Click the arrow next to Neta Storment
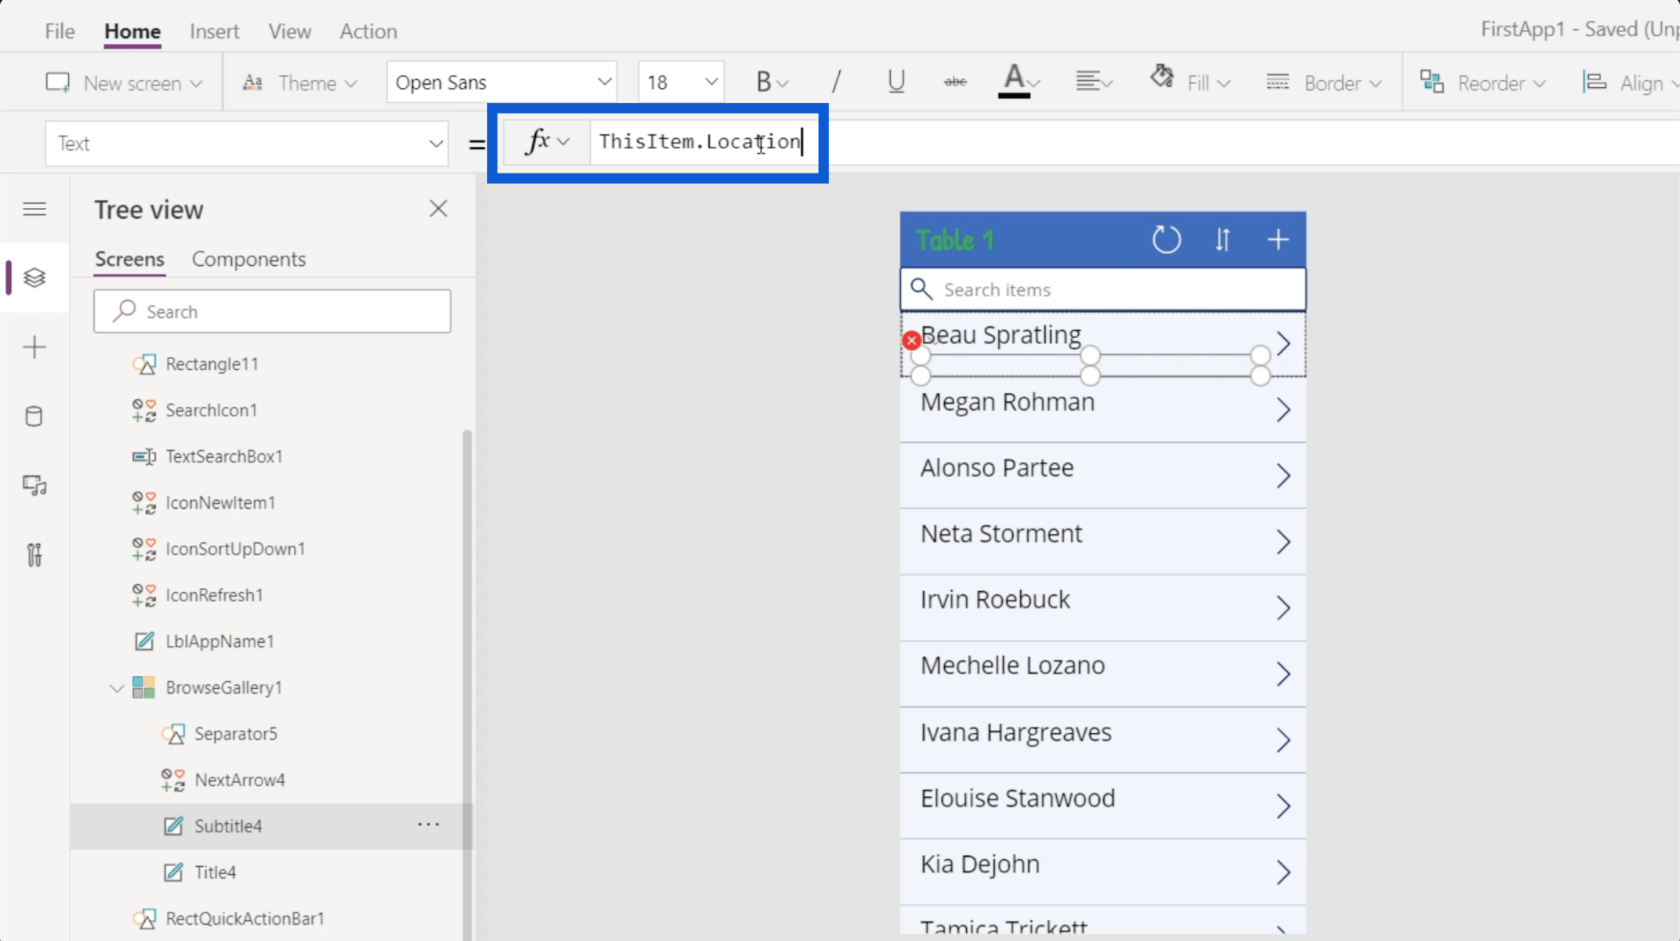 tap(1283, 542)
